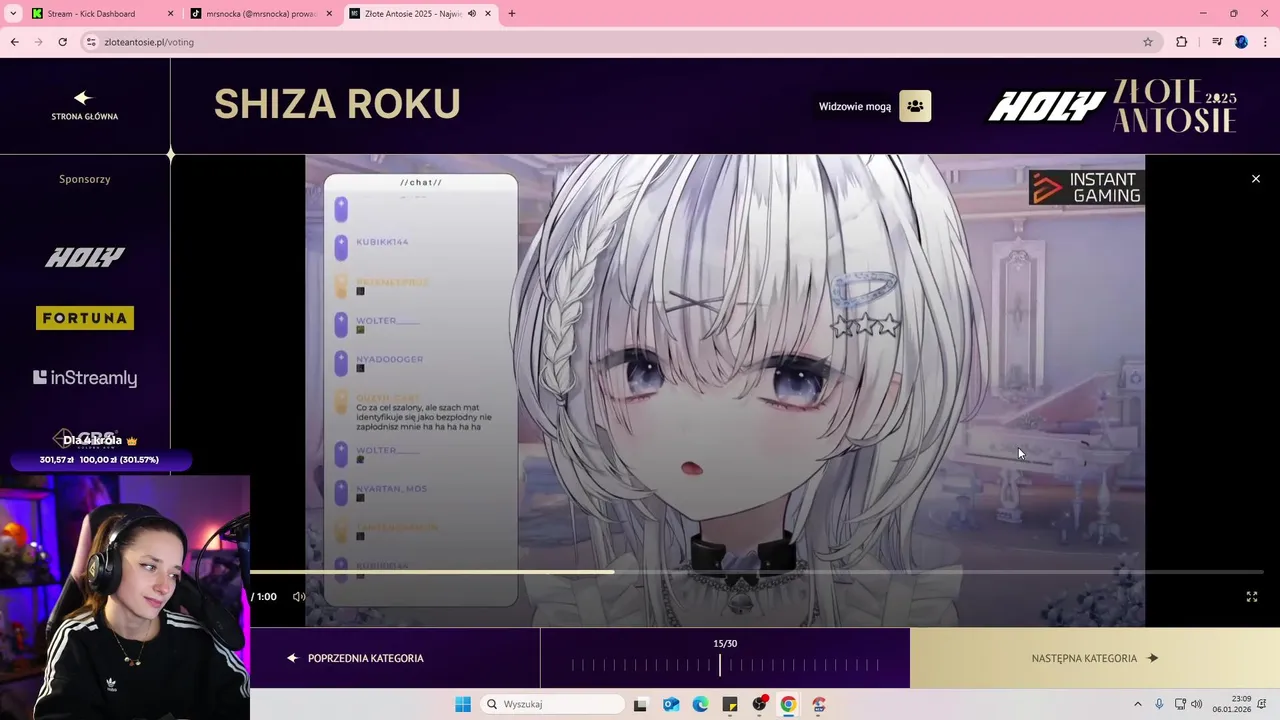Open Chrome profile avatar

tap(1242, 42)
